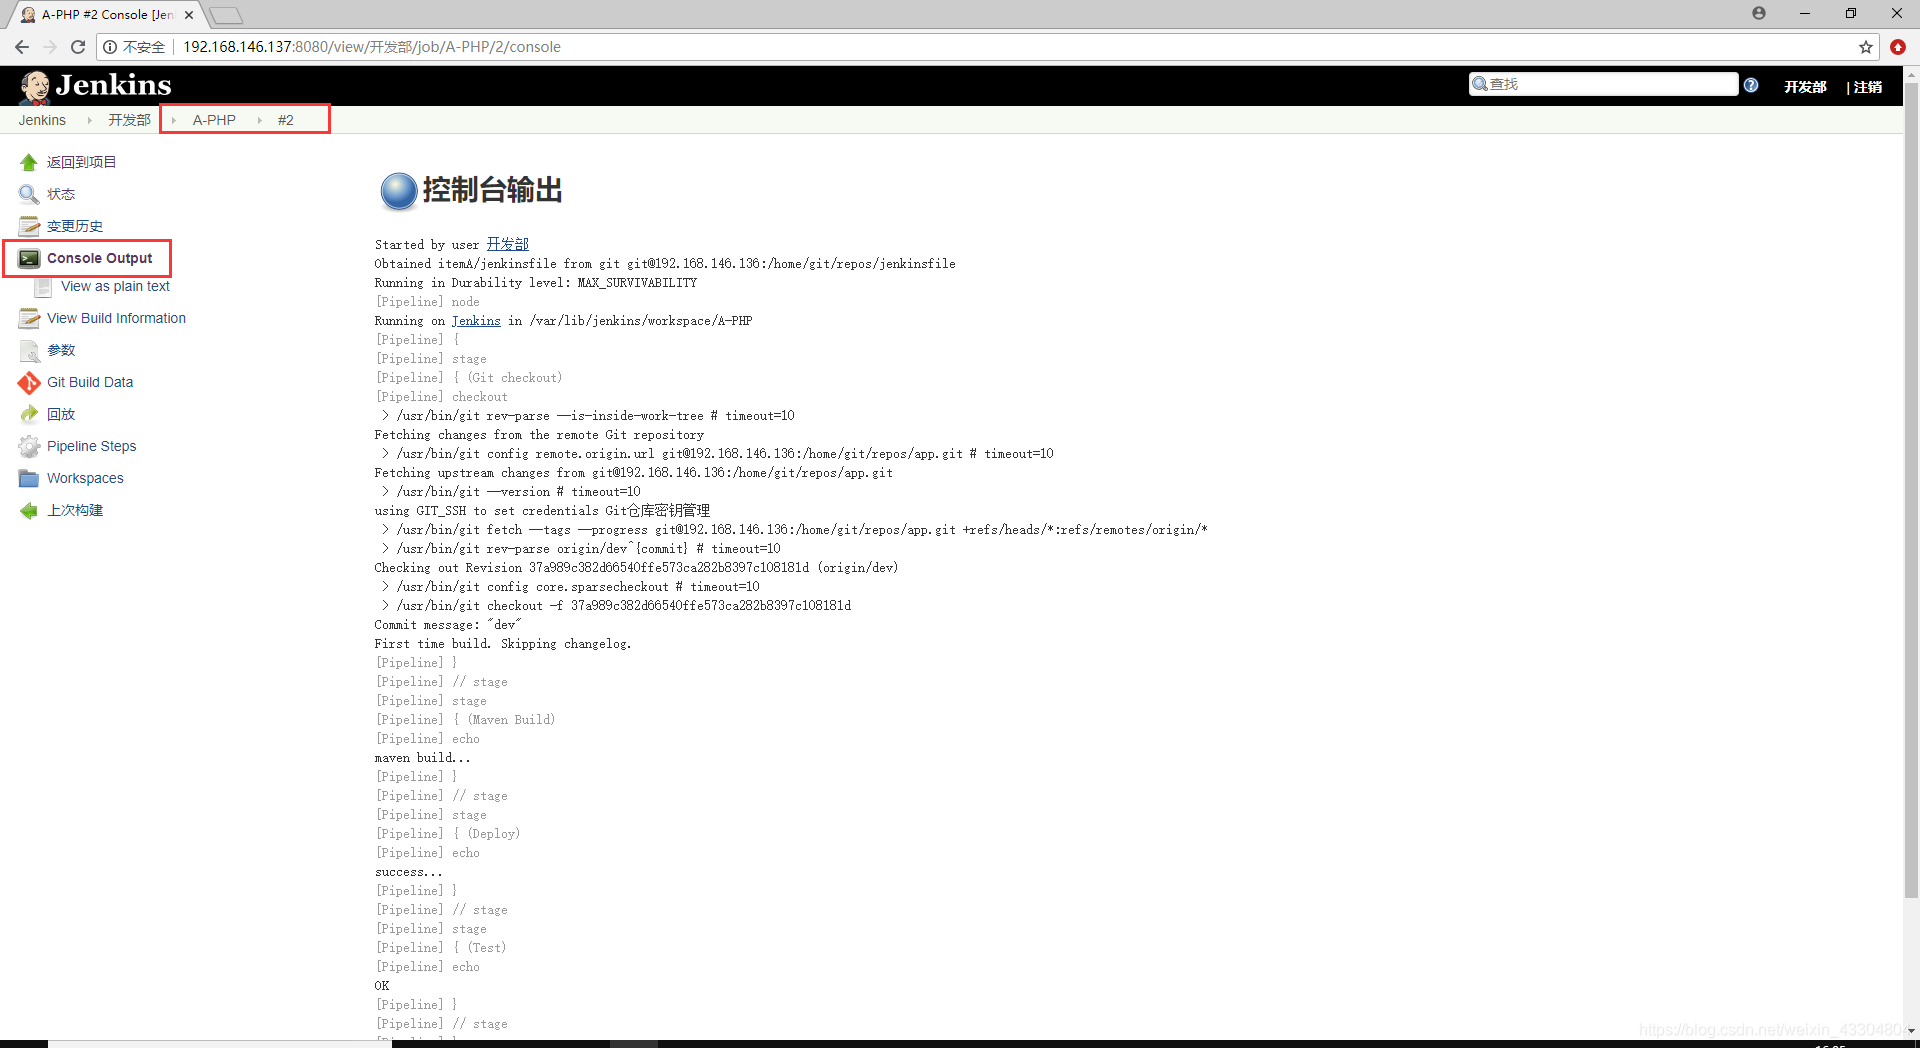1920x1048 pixels.
Task: Click the folder icon beside Workspaces
Action: pyautogui.click(x=29, y=478)
